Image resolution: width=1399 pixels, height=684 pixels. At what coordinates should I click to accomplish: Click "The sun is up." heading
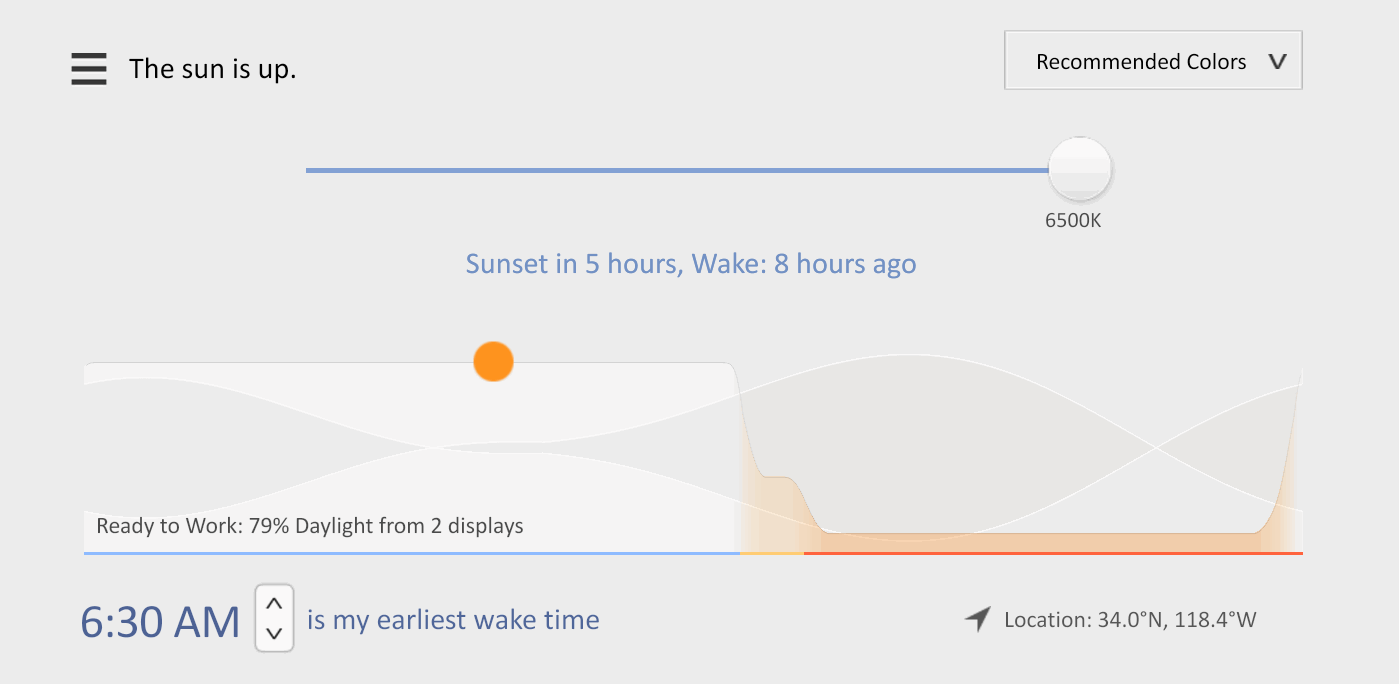(213, 69)
